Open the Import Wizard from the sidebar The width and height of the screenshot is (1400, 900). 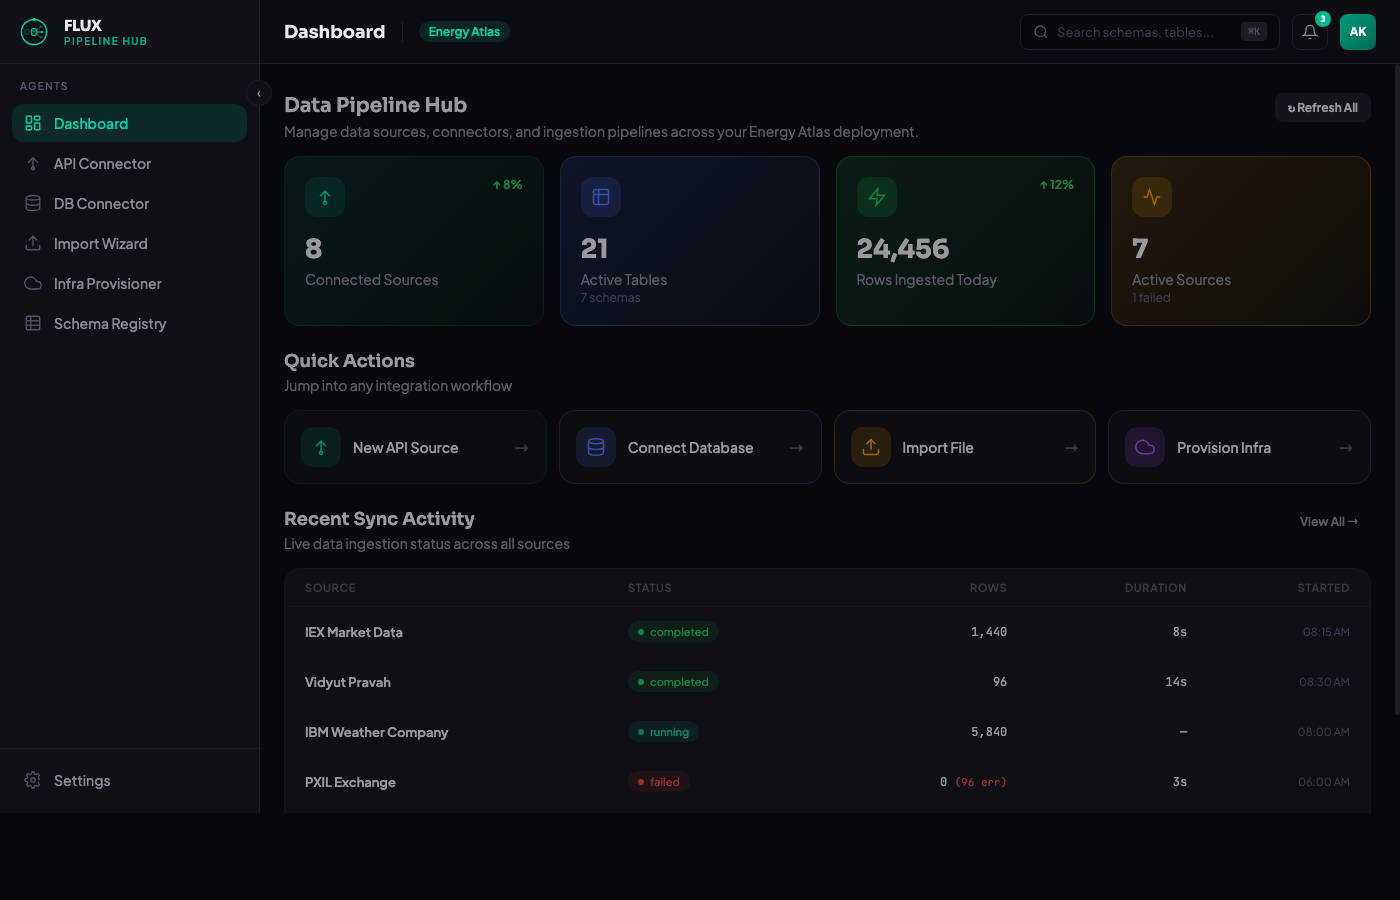[33, 243]
